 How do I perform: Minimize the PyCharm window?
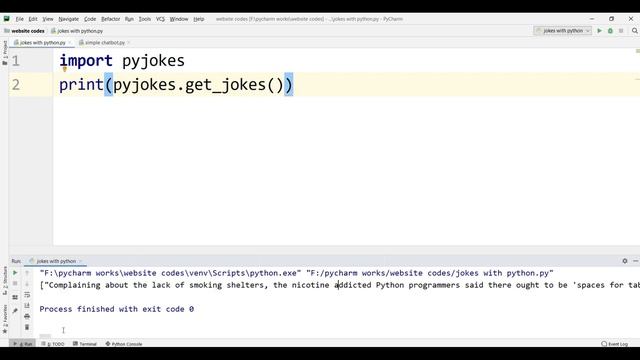pos(592,19)
